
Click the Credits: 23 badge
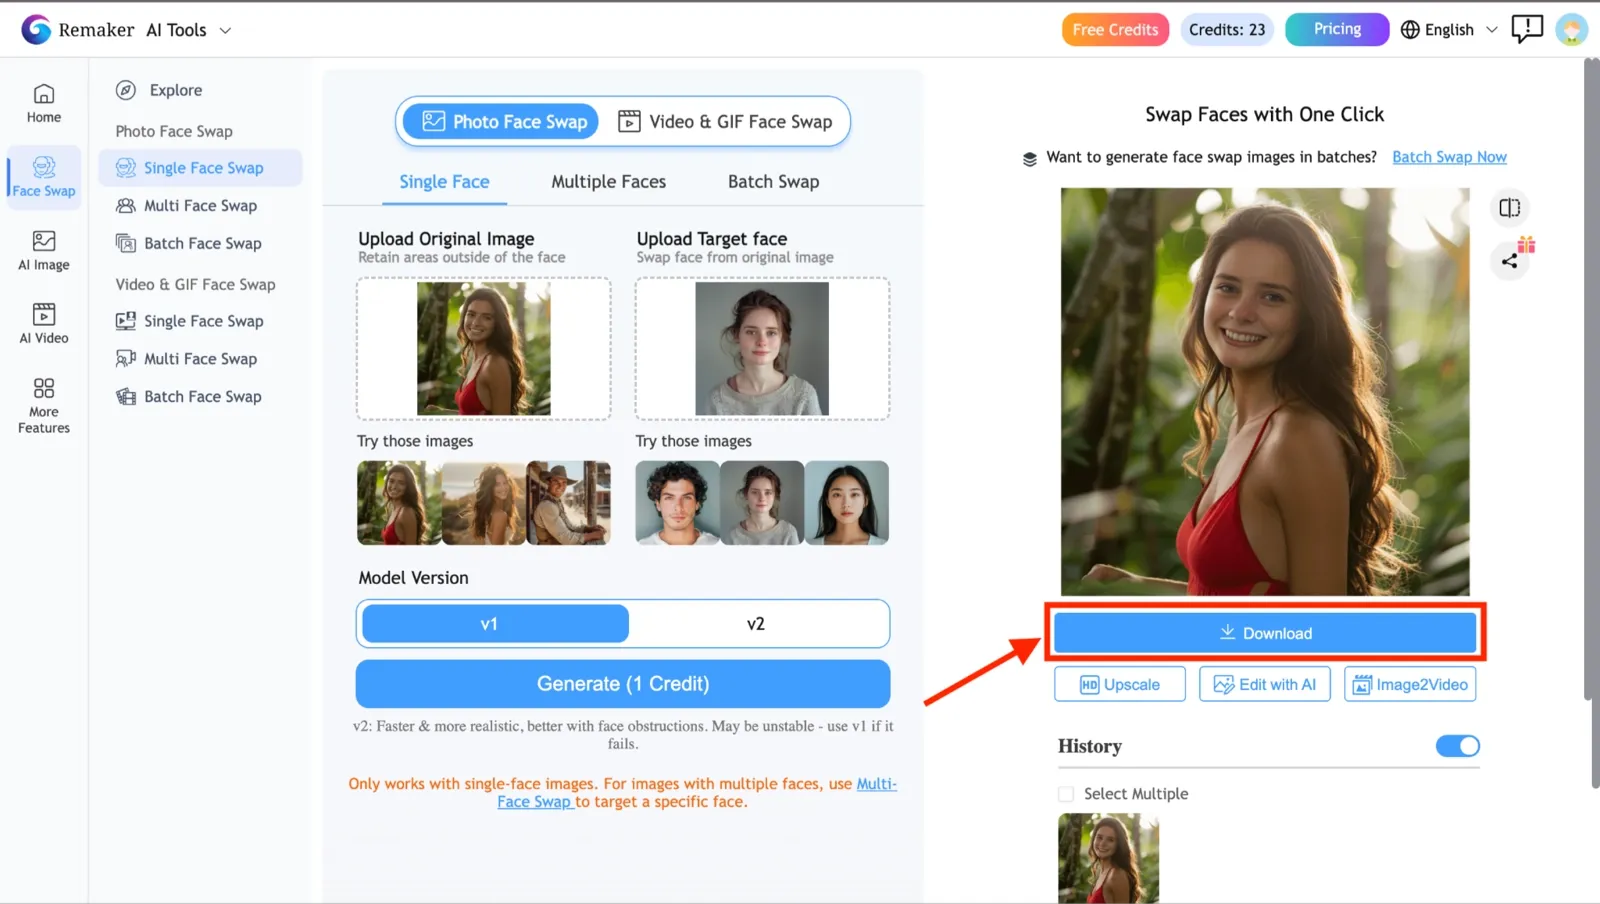(x=1227, y=30)
